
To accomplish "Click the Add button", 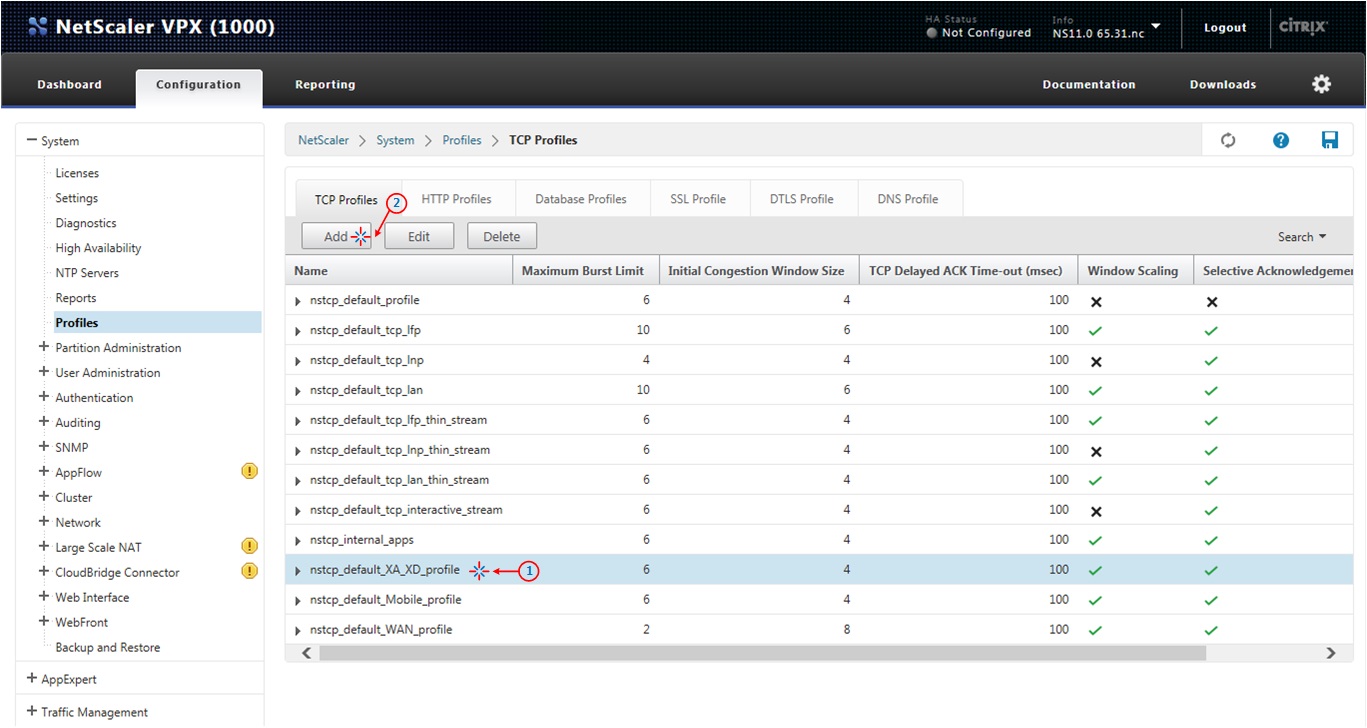I will click(x=337, y=237).
